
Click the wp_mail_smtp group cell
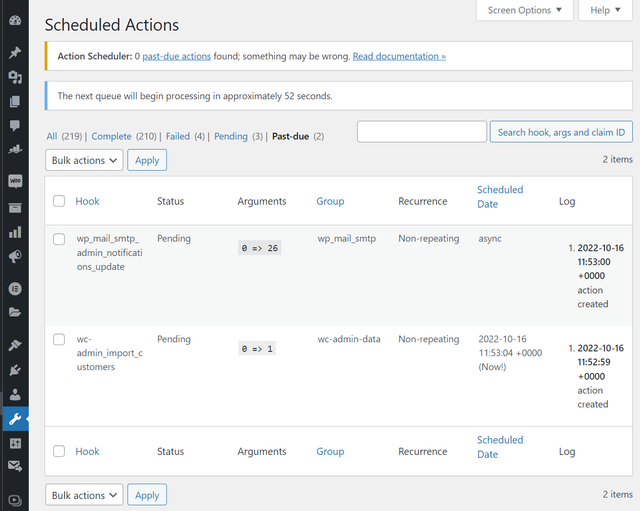347,239
